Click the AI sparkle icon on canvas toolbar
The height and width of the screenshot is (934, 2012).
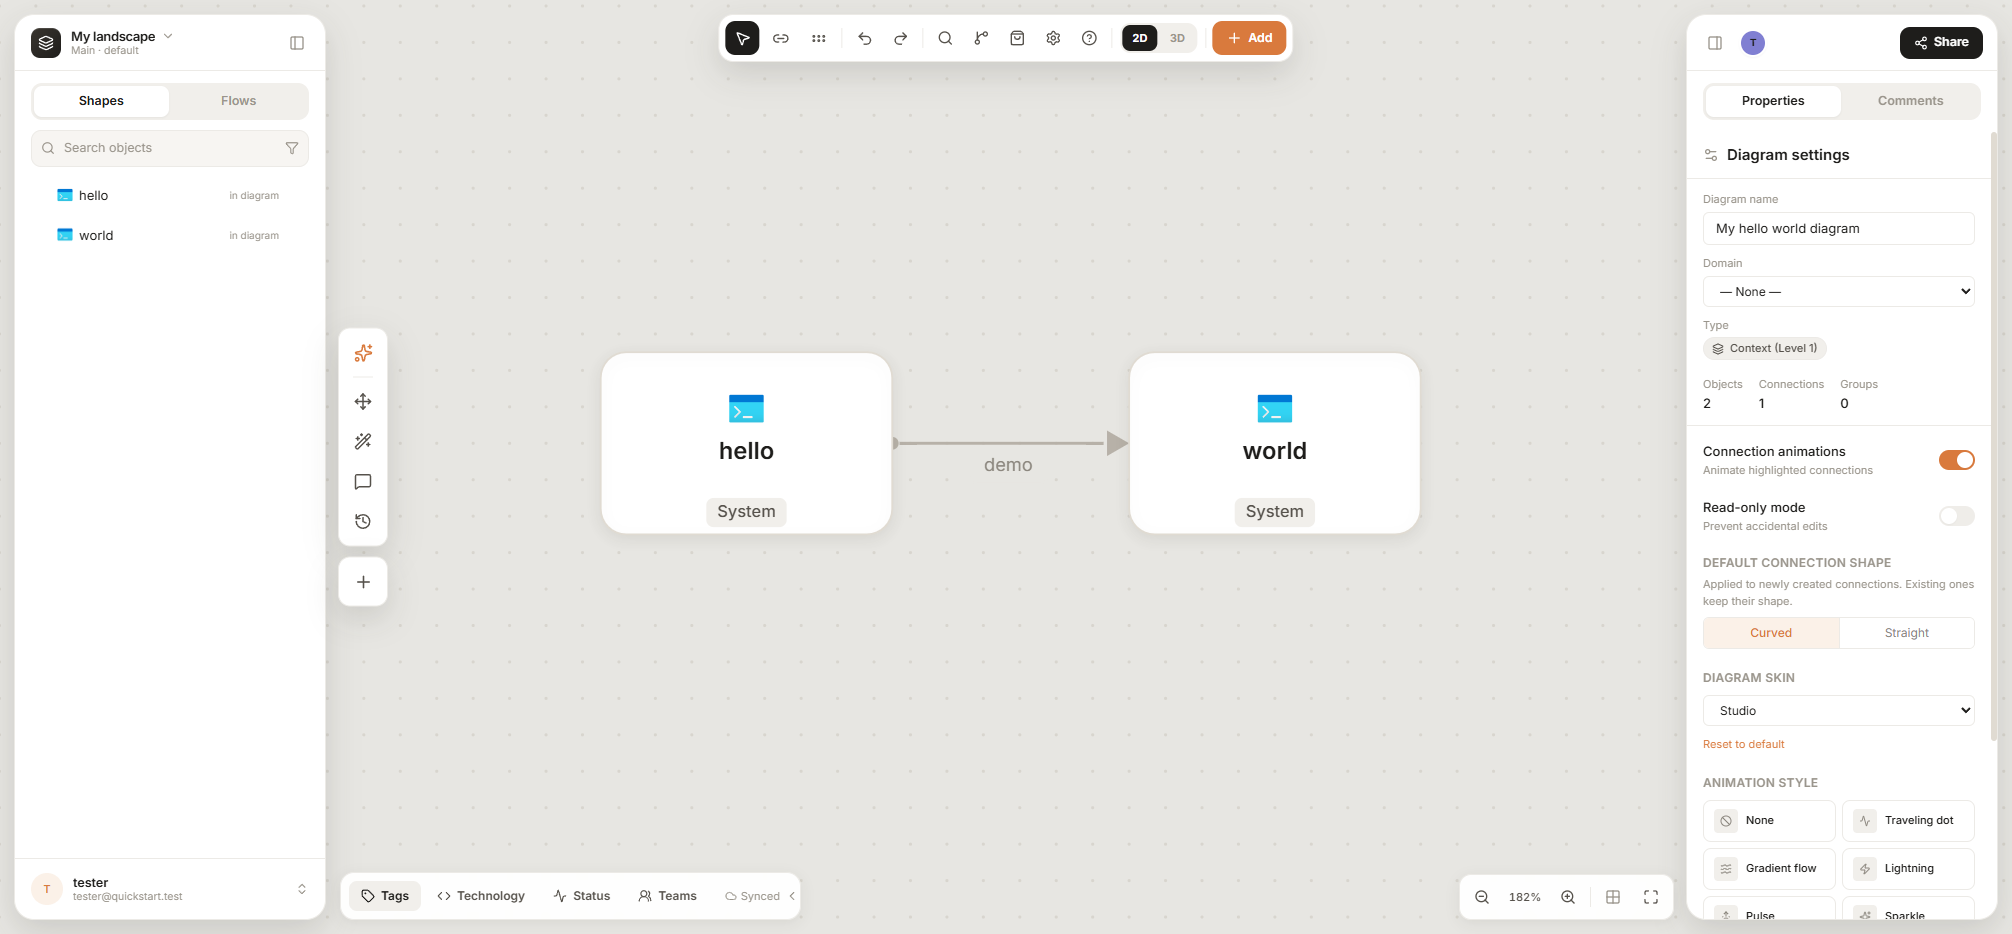point(363,353)
